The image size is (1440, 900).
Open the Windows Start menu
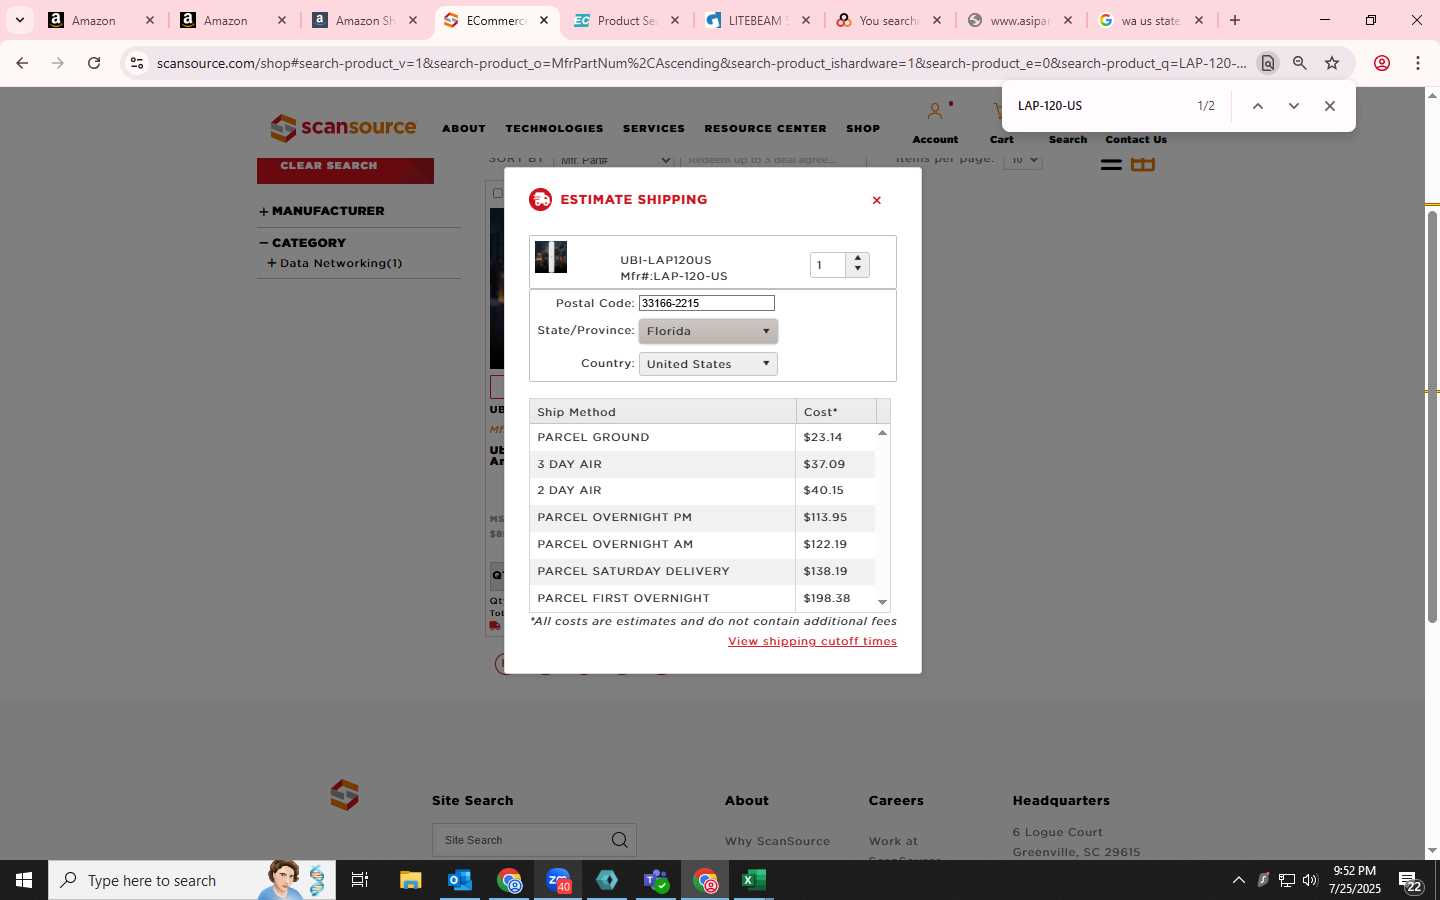(24, 880)
